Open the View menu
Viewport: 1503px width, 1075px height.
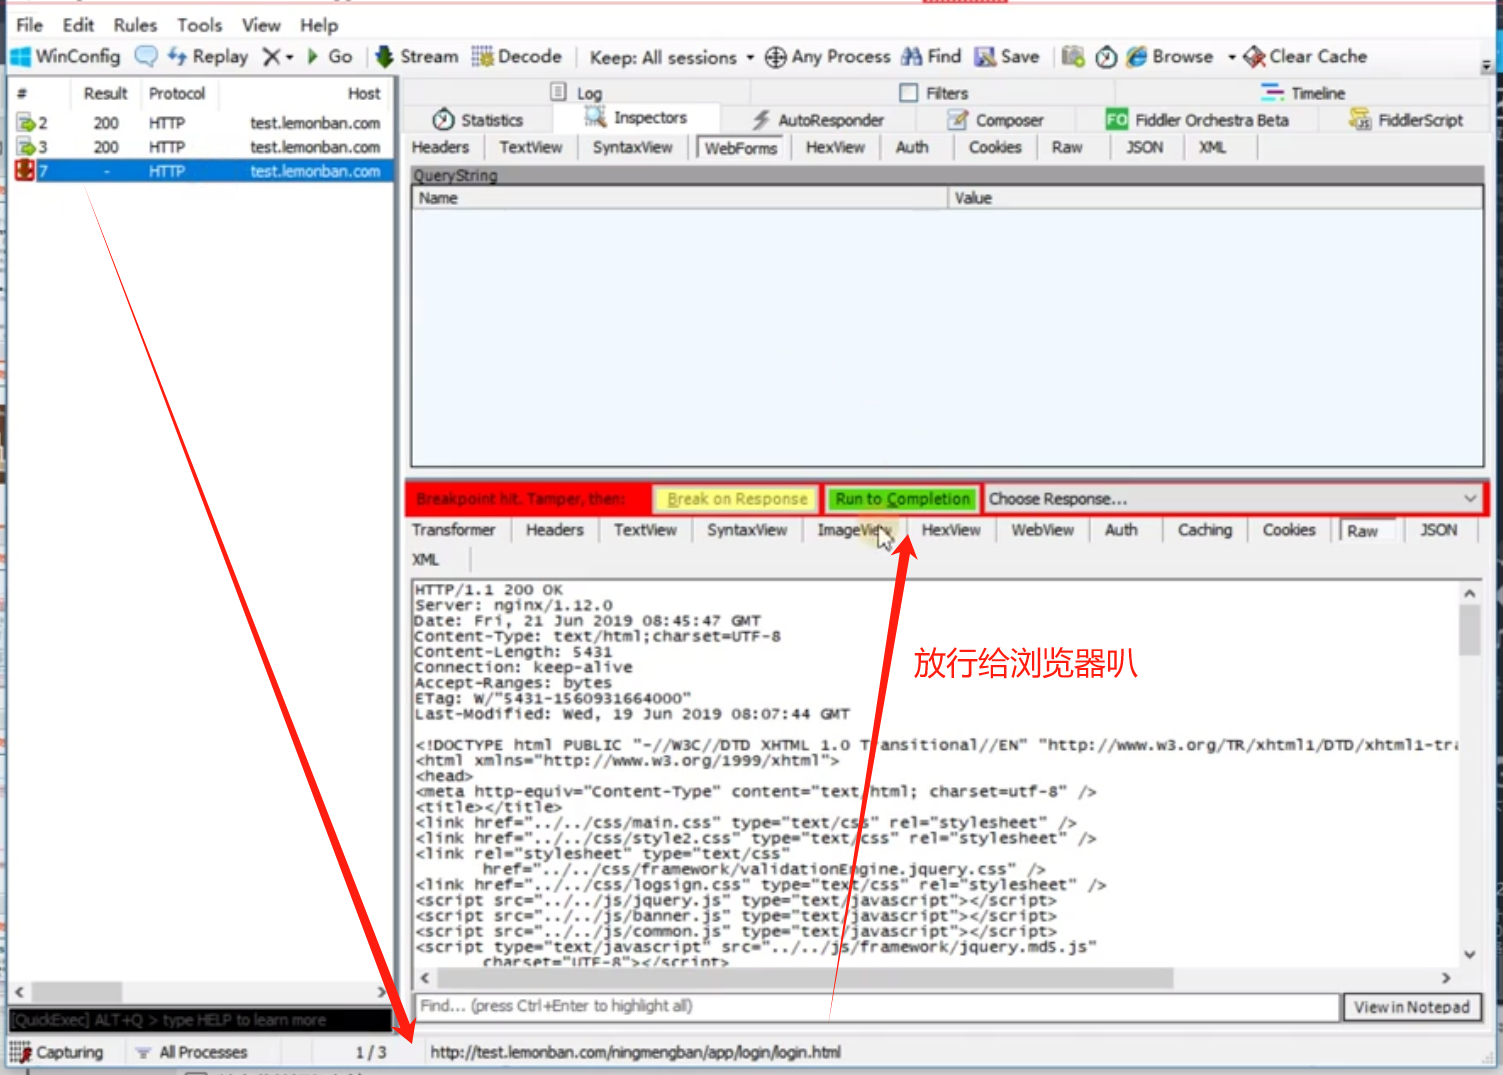pos(261,25)
